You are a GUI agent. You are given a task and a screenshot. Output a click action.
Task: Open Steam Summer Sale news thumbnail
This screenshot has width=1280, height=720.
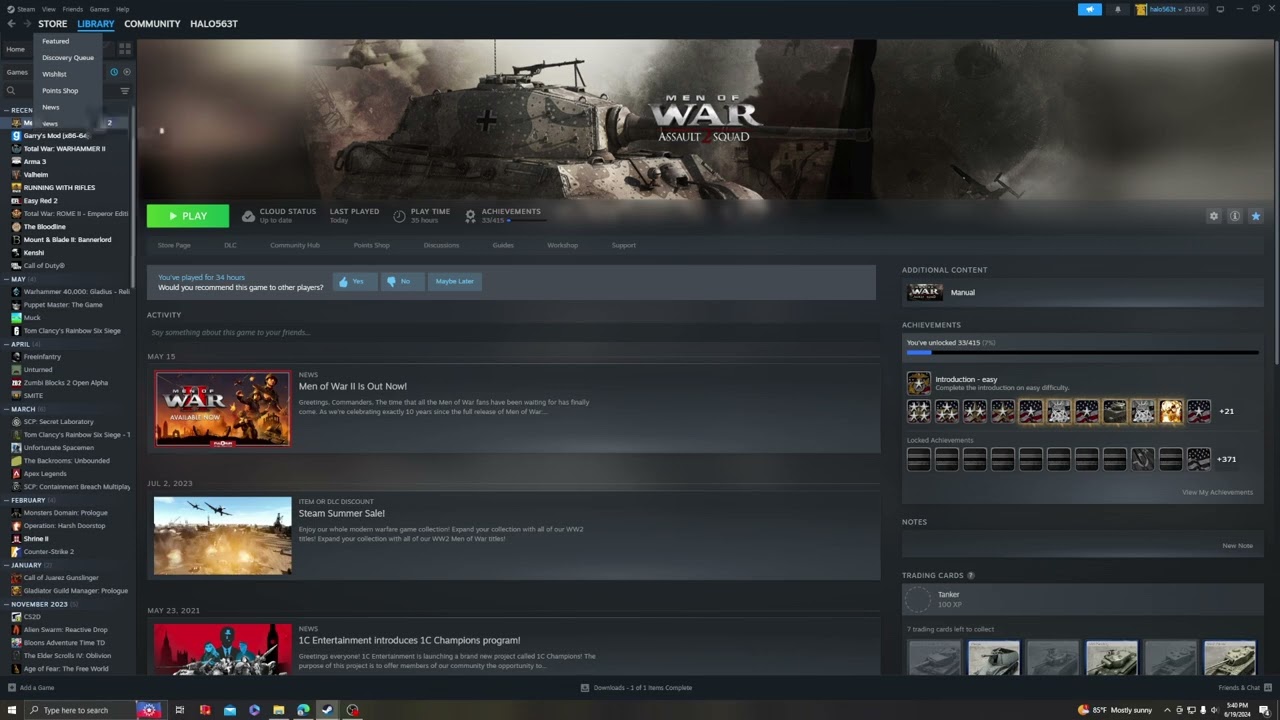pyautogui.click(x=223, y=535)
